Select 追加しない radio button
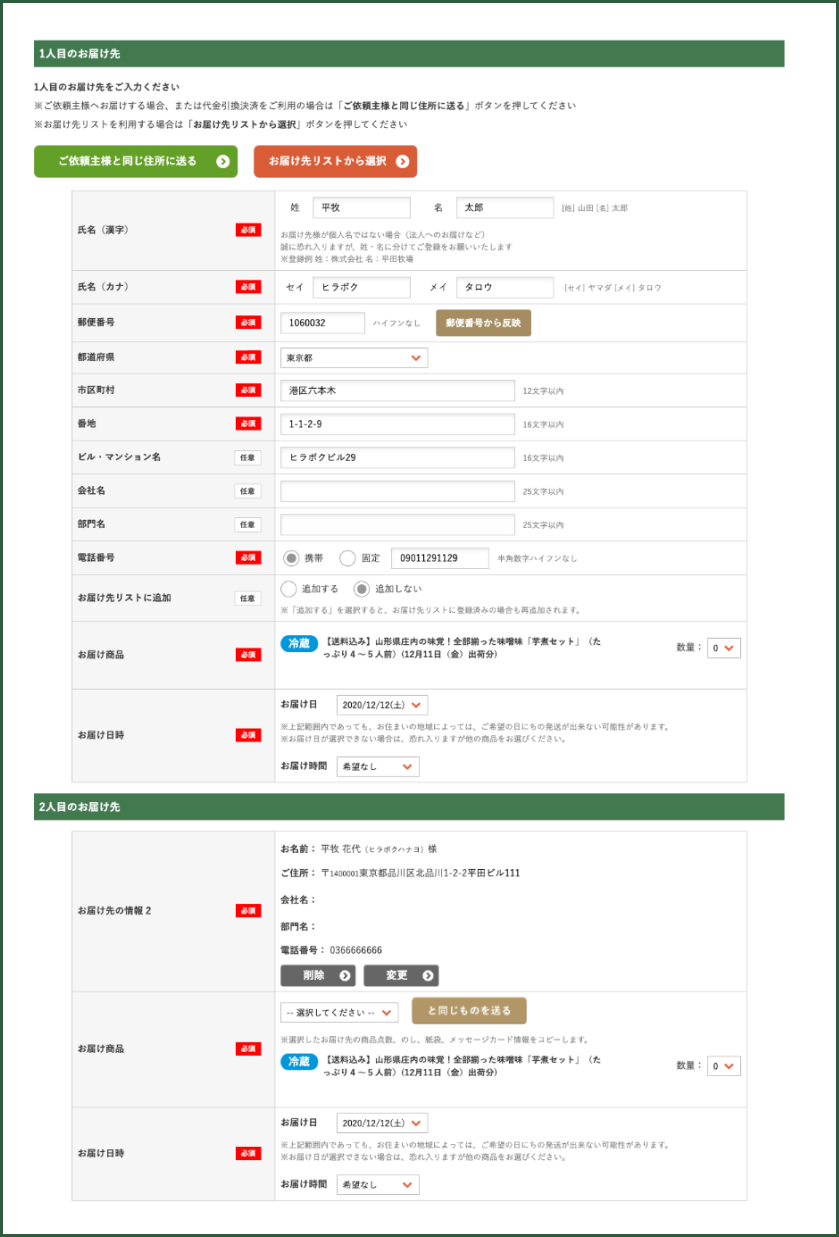The width and height of the screenshot is (839, 1237). (x=362, y=589)
